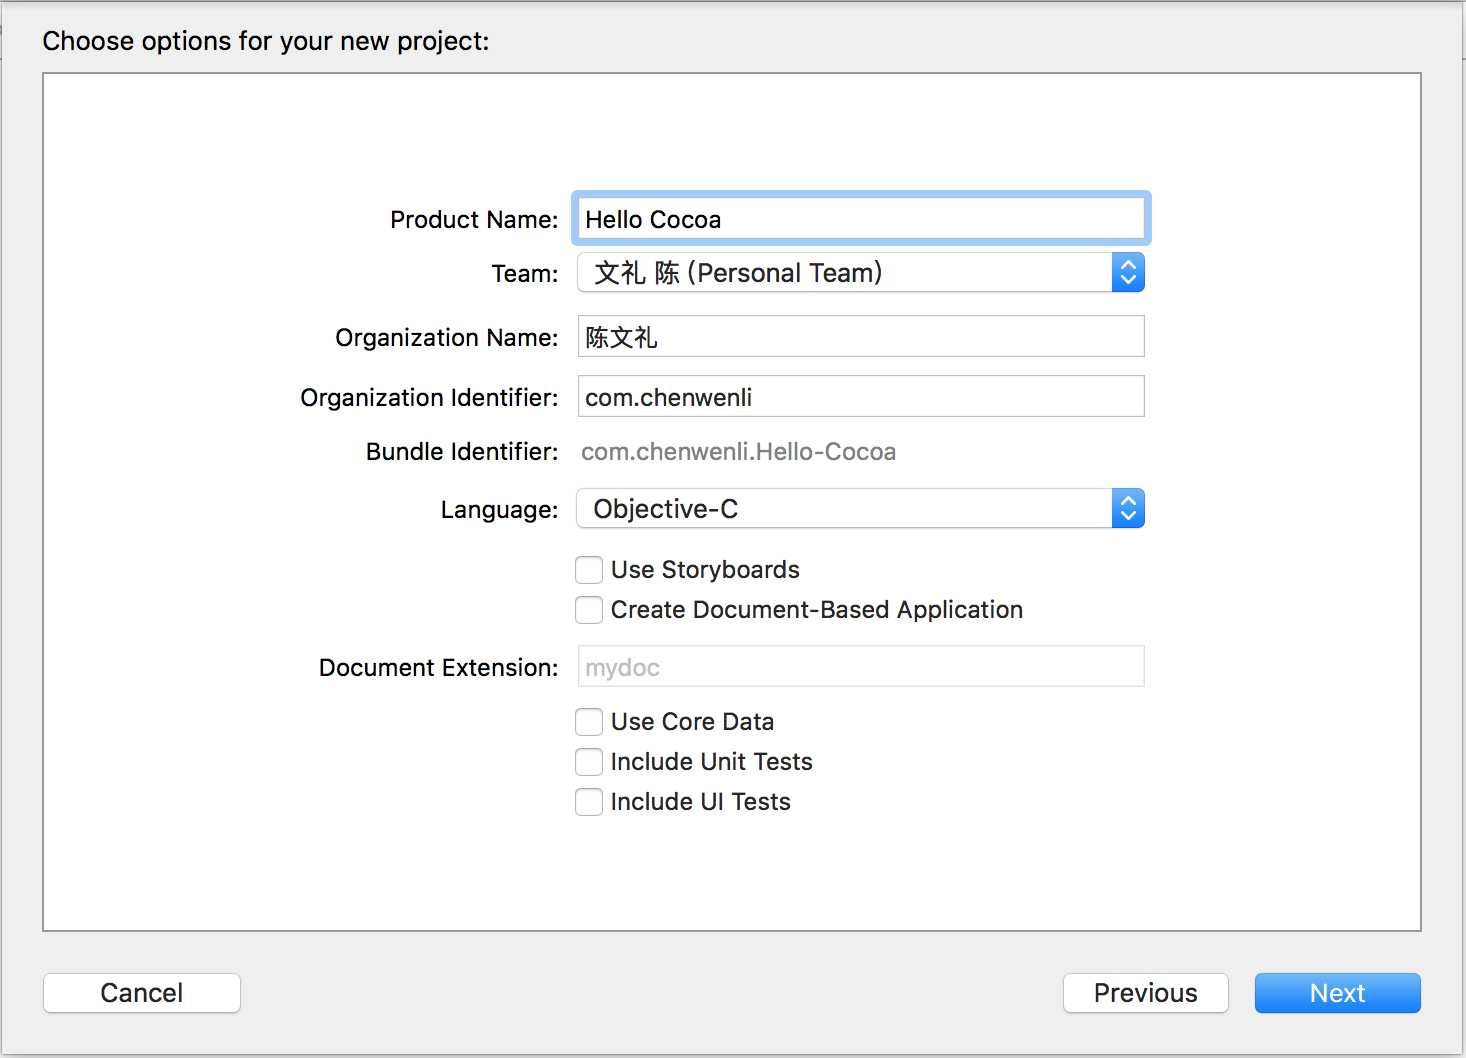The height and width of the screenshot is (1058, 1466).
Task: Open the Team dropdown menu
Action: click(x=844, y=273)
